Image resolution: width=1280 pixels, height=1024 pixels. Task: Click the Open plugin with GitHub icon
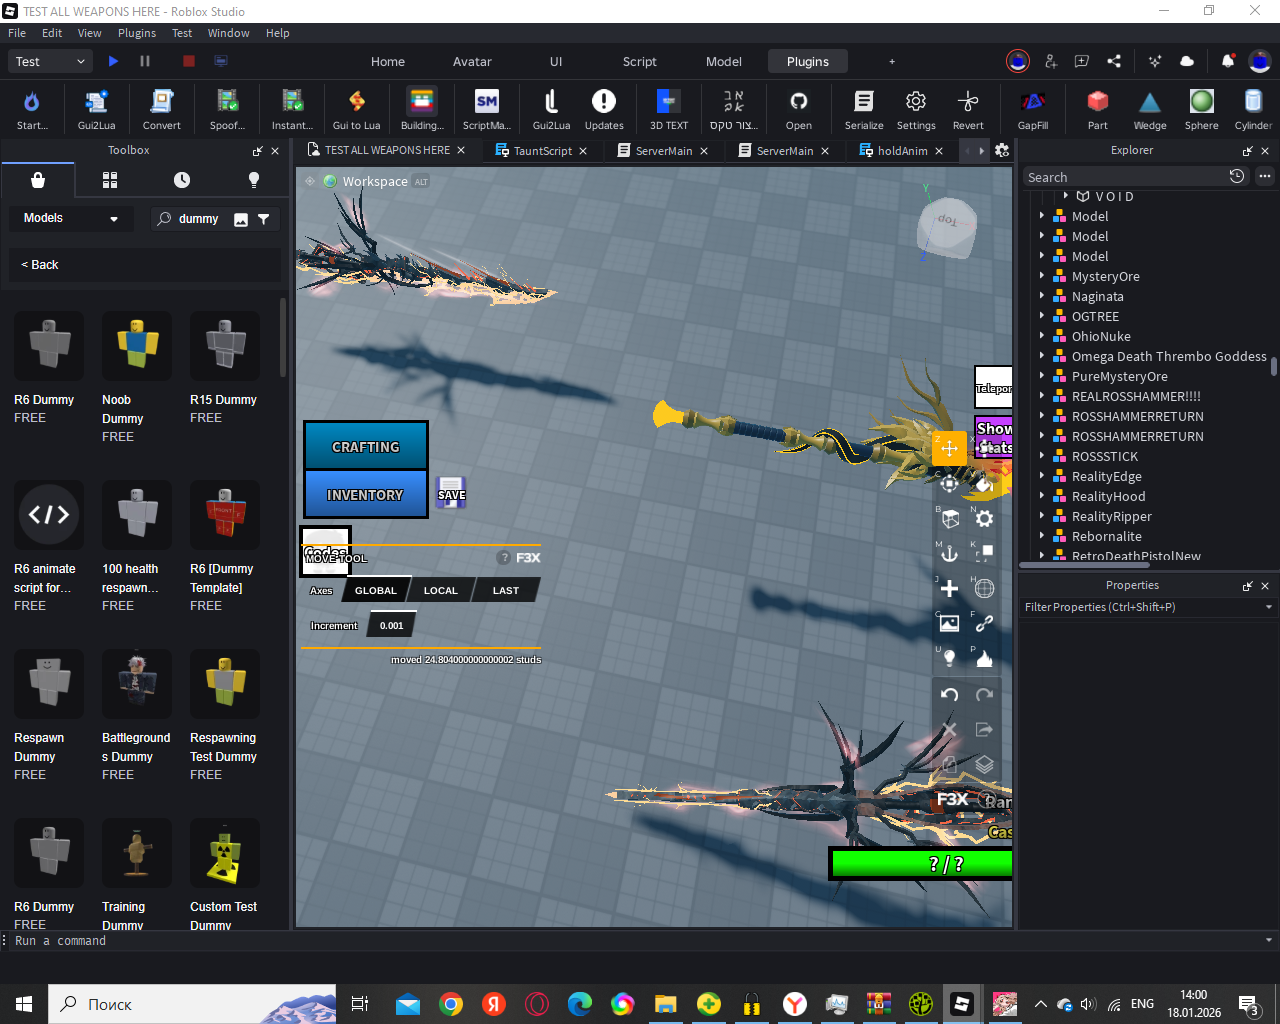click(x=798, y=109)
